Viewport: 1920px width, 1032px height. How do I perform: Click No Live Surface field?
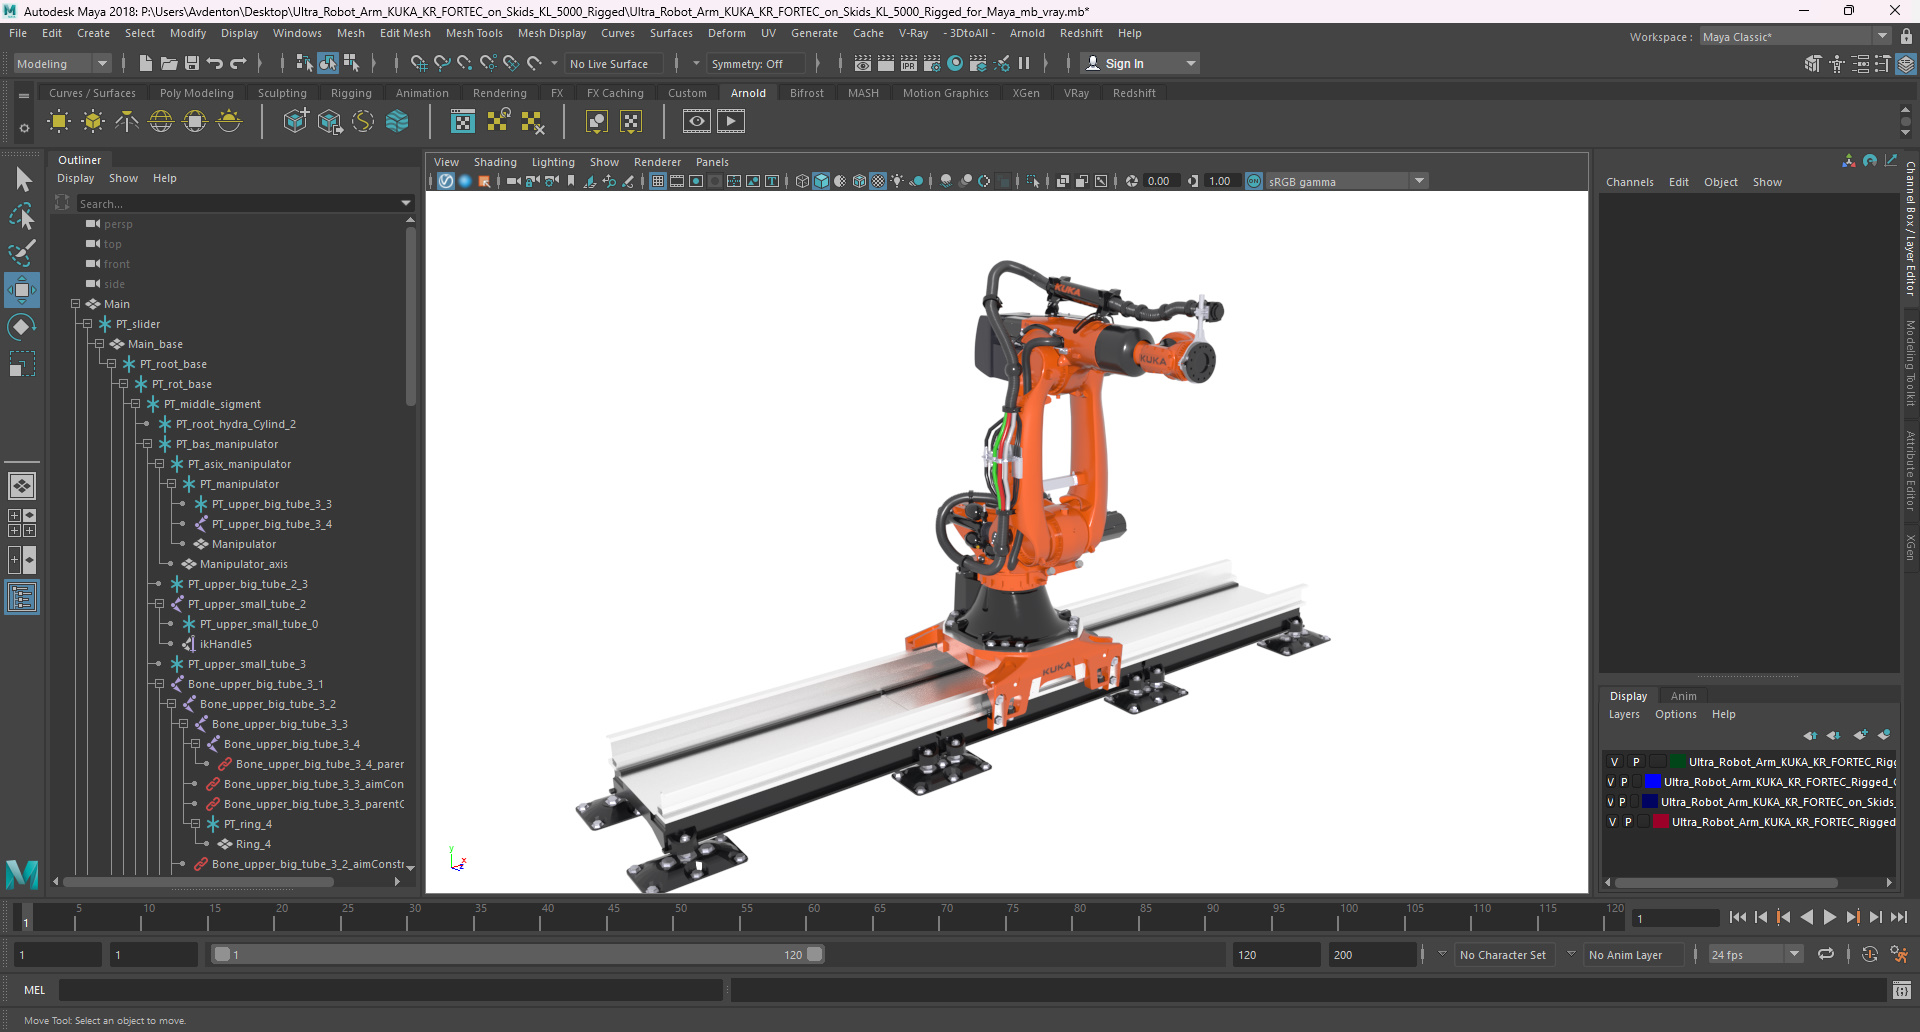[x=614, y=63]
